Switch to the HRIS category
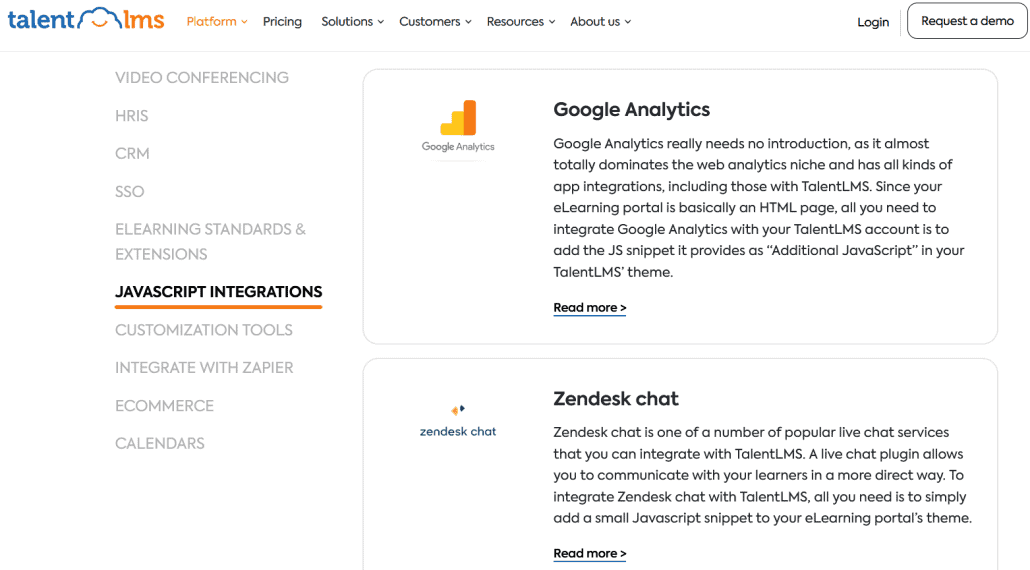1030x570 pixels. (132, 116)
